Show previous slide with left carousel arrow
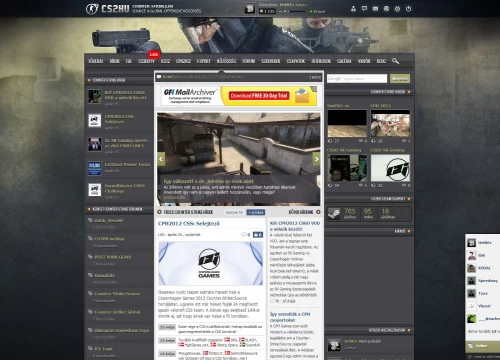Viewport: 500px width, 360px height. click(x=161, y=159)
